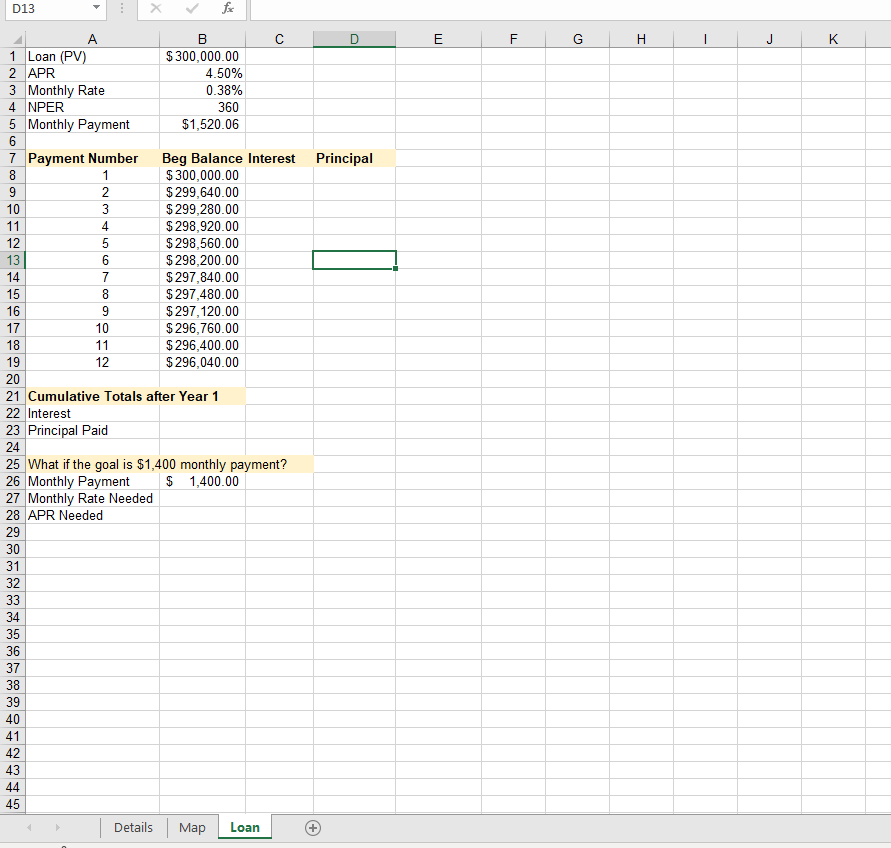Select column G header
This screenshot has width=891, height=848.
coord(577,39)
